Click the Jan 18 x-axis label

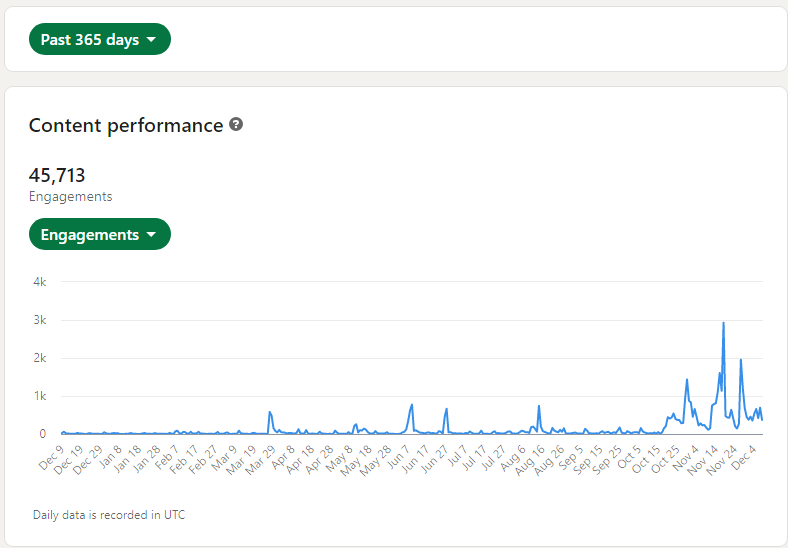(x=128, y=459)
